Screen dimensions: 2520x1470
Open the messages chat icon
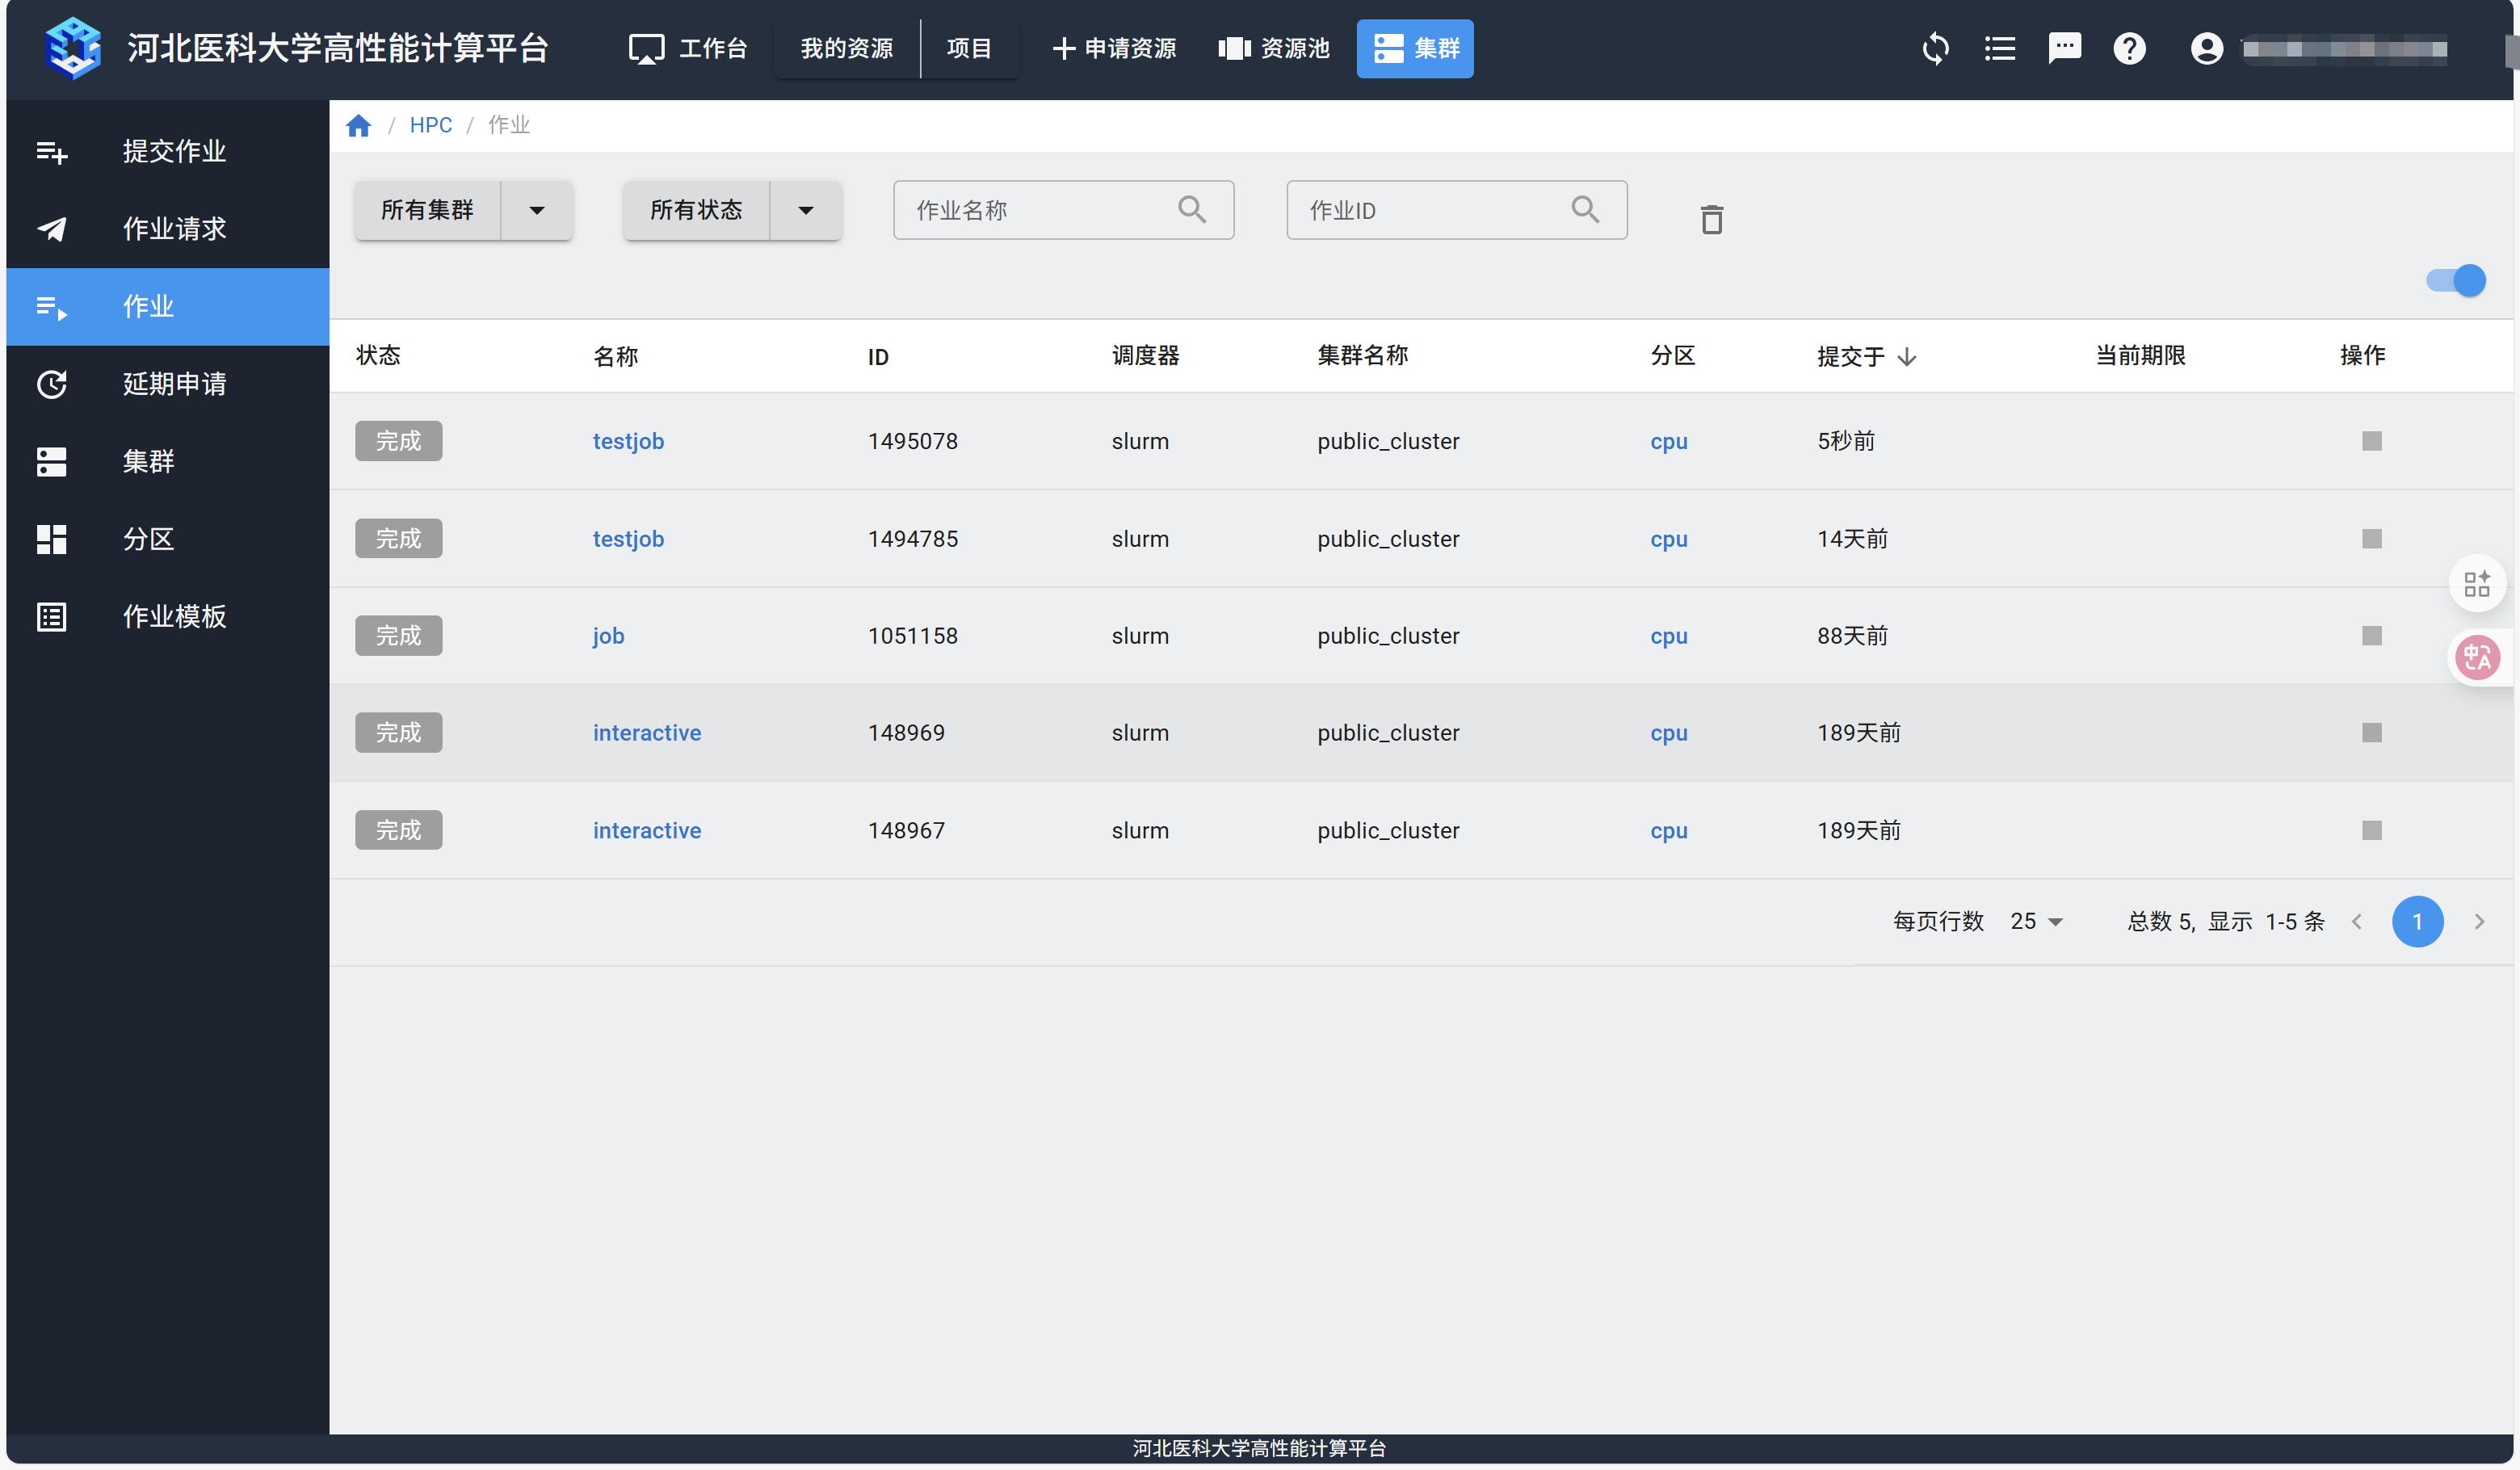click(2064, 48)
